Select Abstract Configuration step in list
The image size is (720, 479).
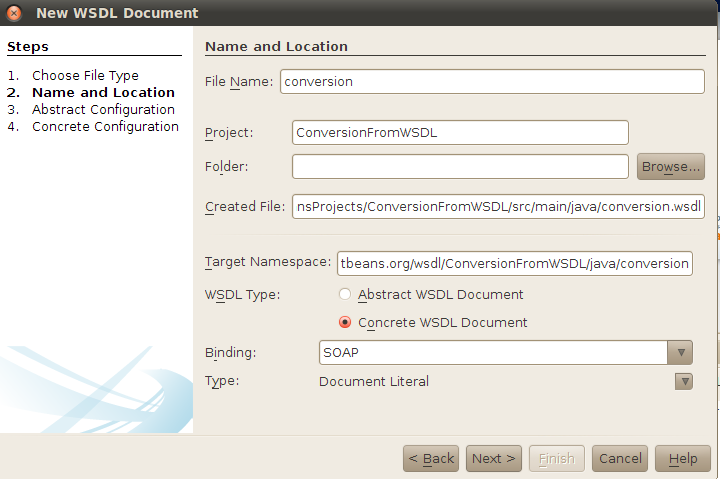tap(103, 109)
